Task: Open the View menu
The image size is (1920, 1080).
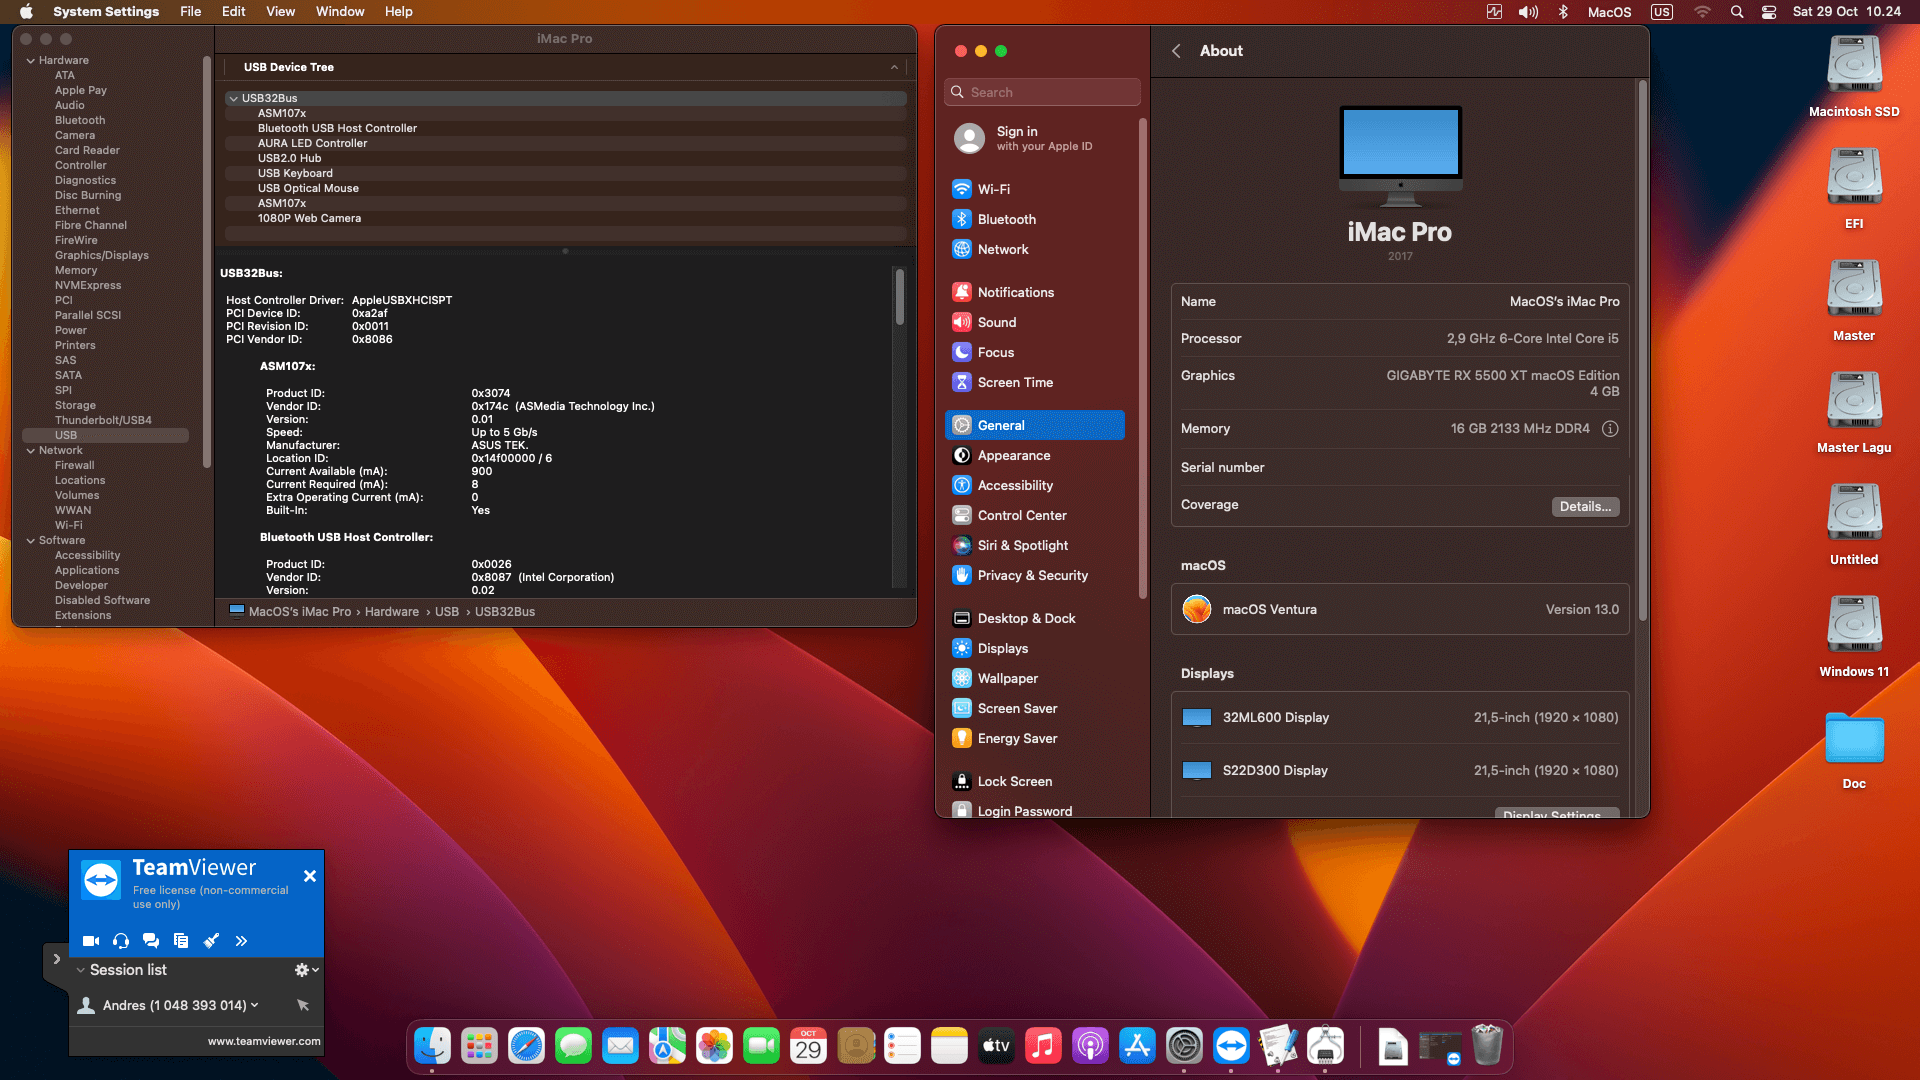Action: click(x=280, y=11)
